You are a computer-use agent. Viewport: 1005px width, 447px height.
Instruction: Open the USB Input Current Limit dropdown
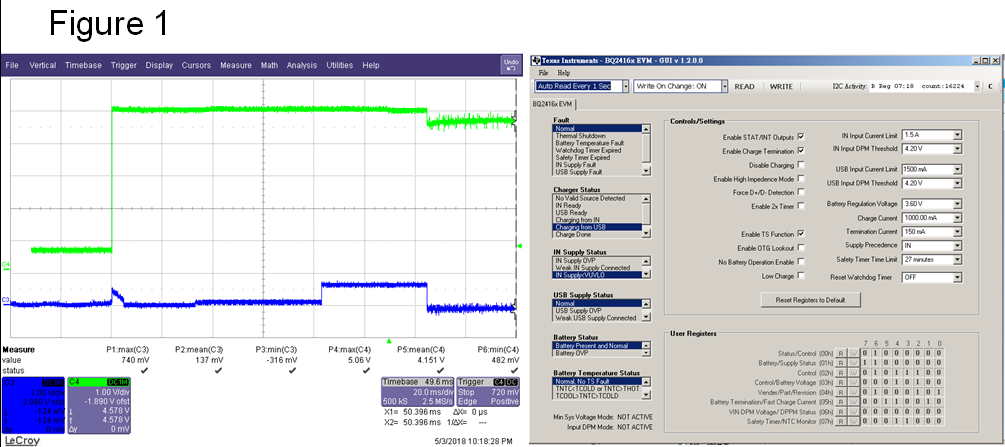pyautogui.click(x=957, y=169)
